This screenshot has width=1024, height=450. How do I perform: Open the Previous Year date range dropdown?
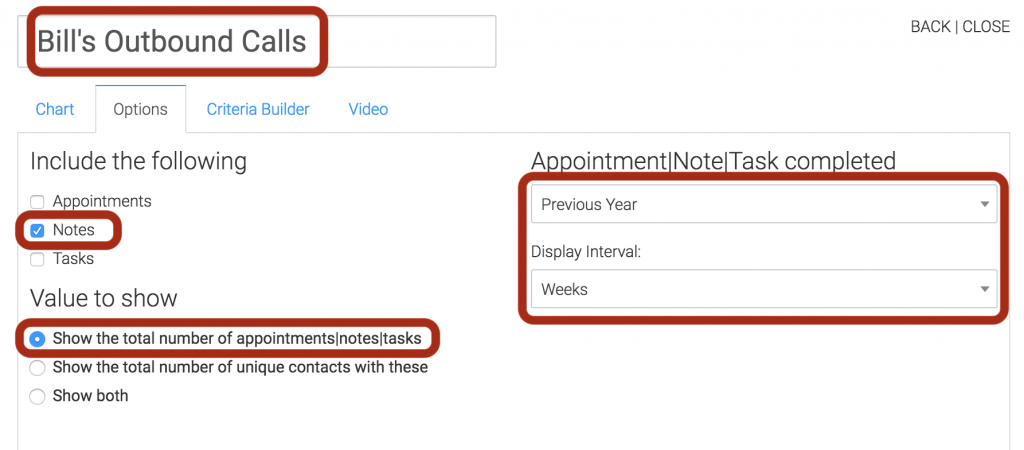(763, 204)
